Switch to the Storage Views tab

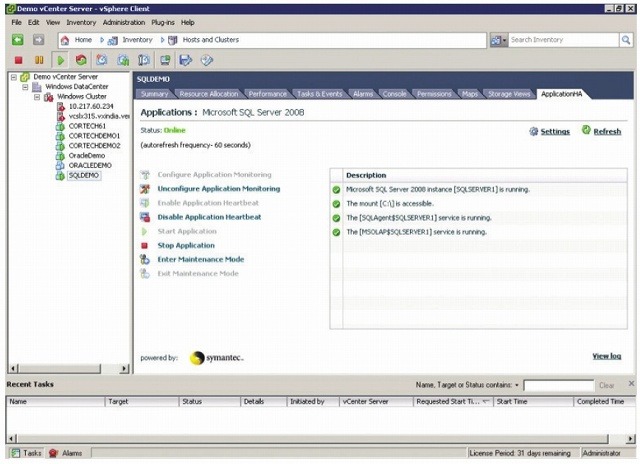[509, 94]
